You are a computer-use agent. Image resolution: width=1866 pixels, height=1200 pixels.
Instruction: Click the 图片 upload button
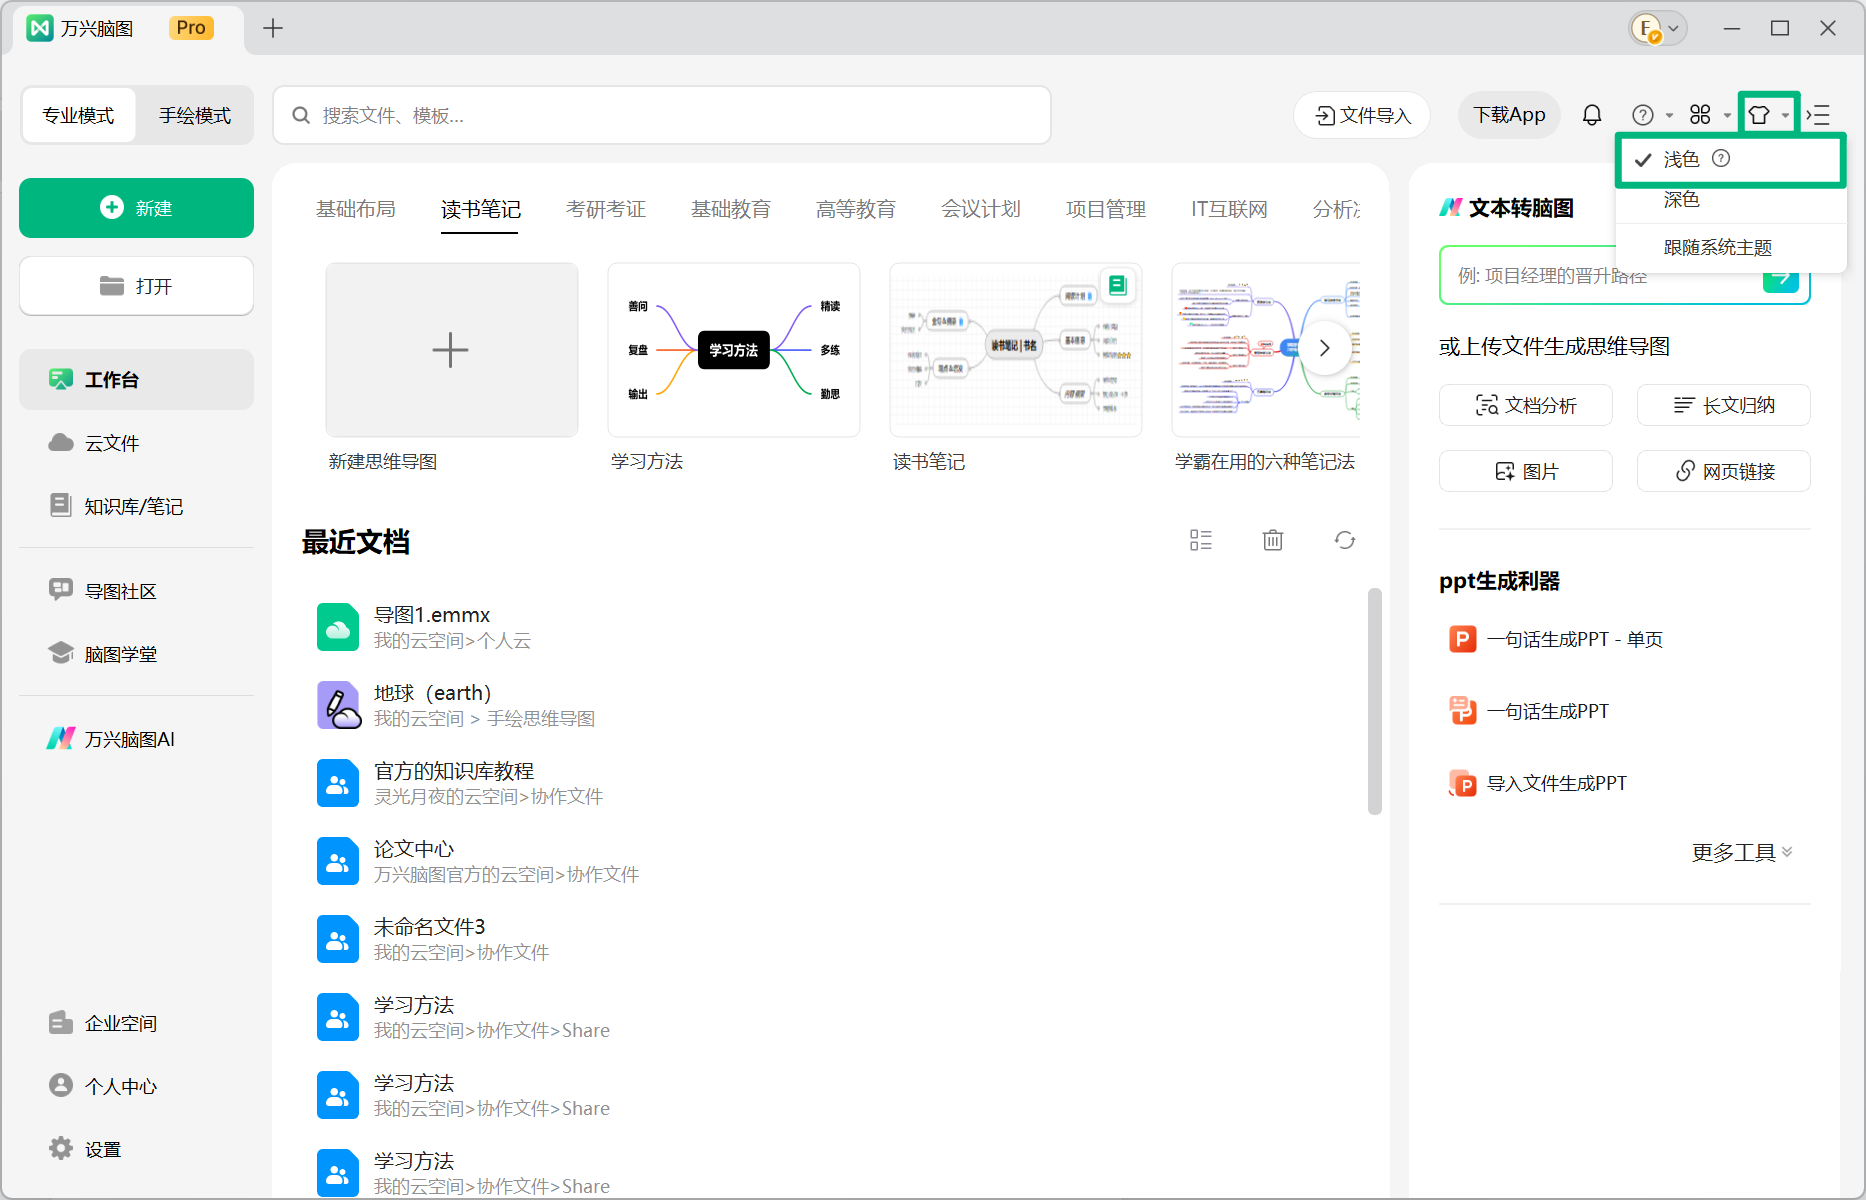pyautogui.click(x=1526, y=471)
